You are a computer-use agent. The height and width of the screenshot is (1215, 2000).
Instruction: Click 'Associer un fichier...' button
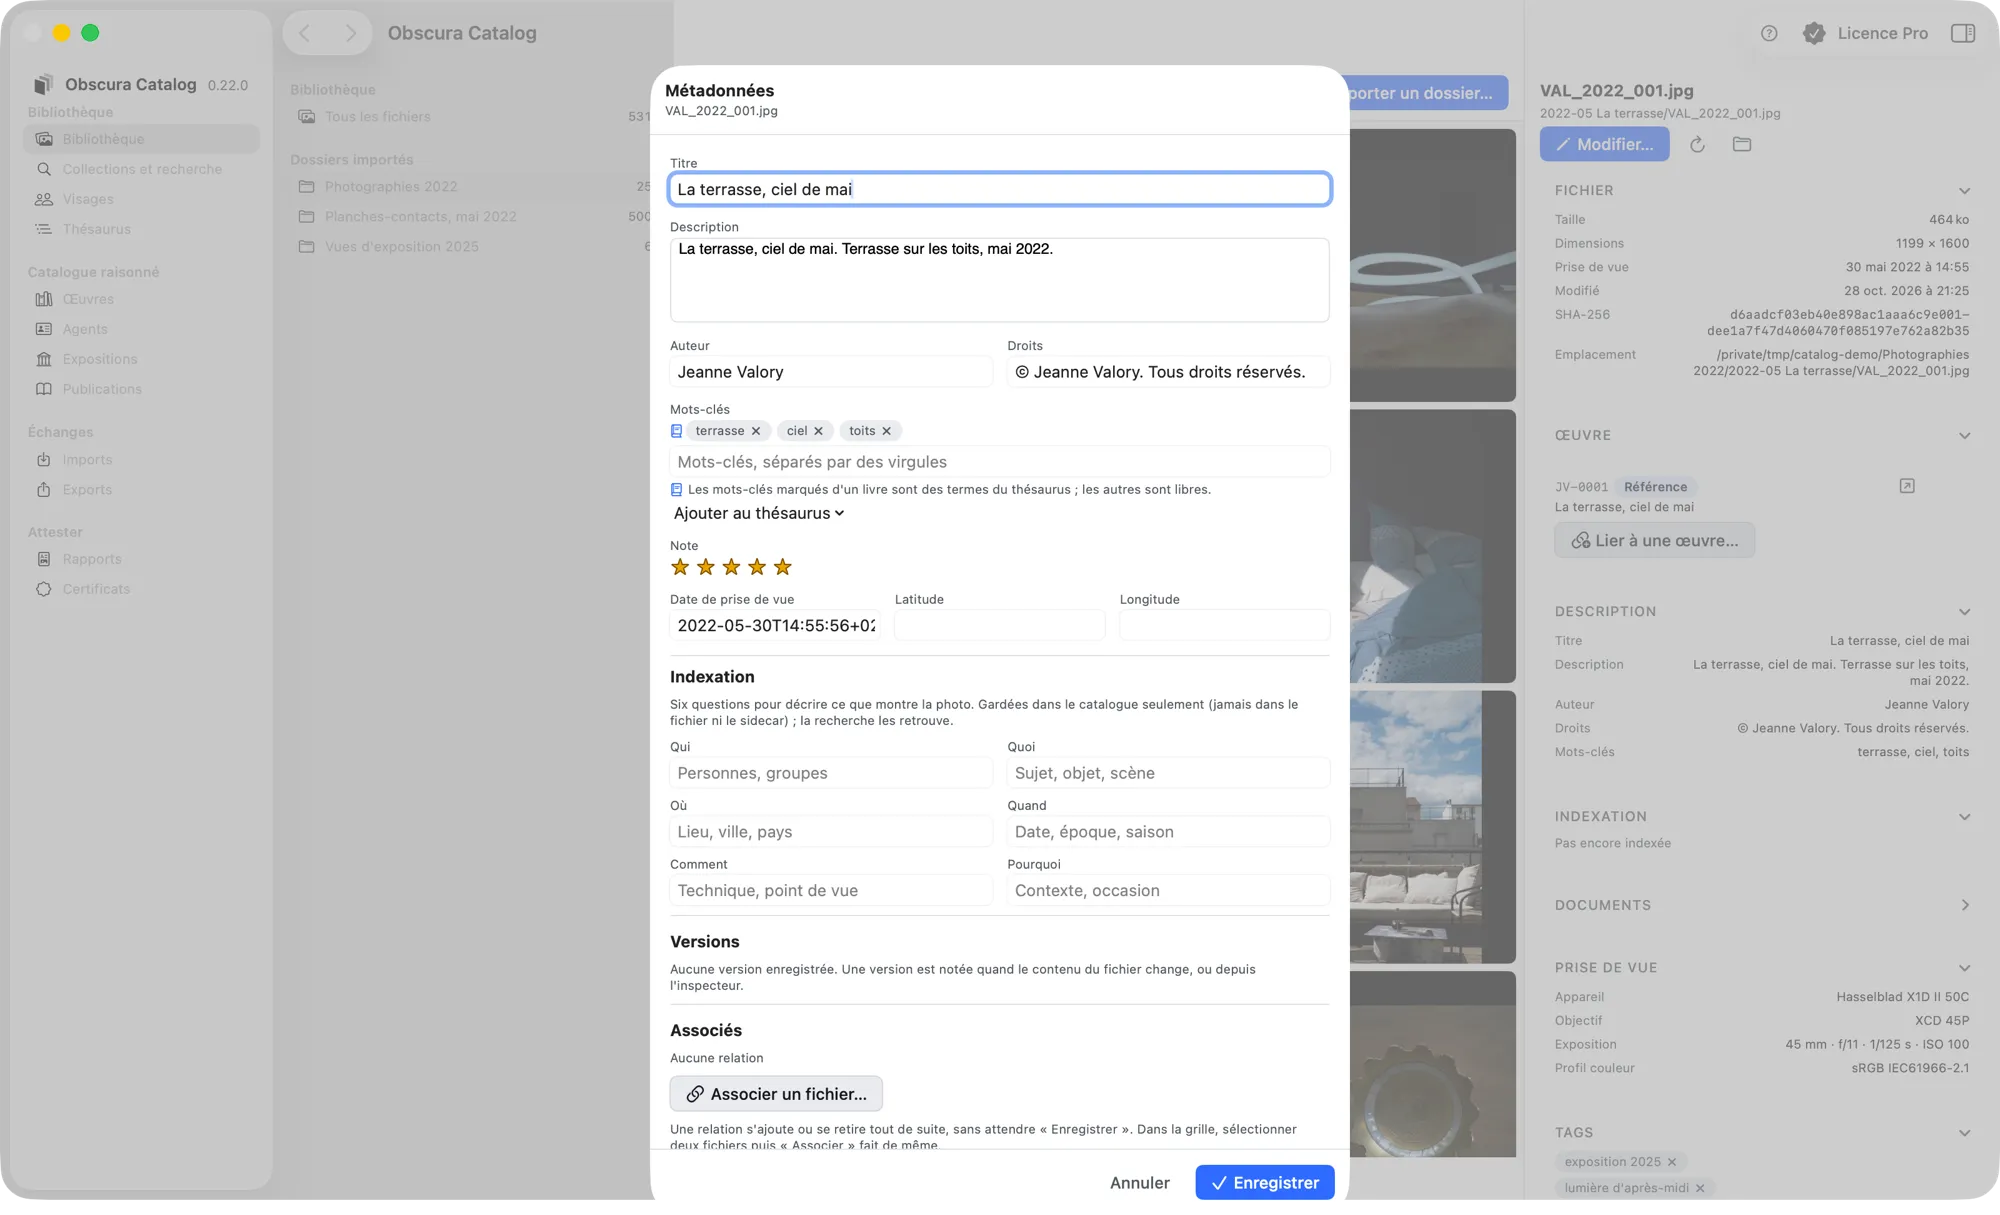[x=776, y=1094]
